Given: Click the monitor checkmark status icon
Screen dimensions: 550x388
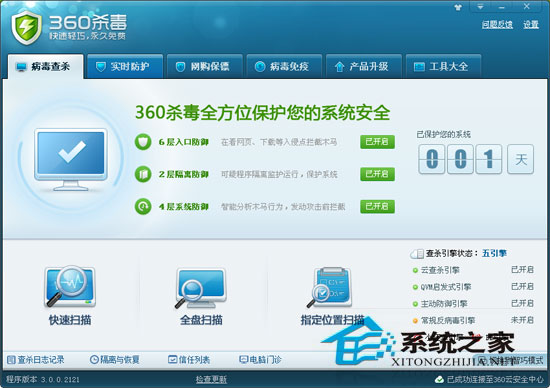Looking at the screenshot, I should (x=71, y=160).
